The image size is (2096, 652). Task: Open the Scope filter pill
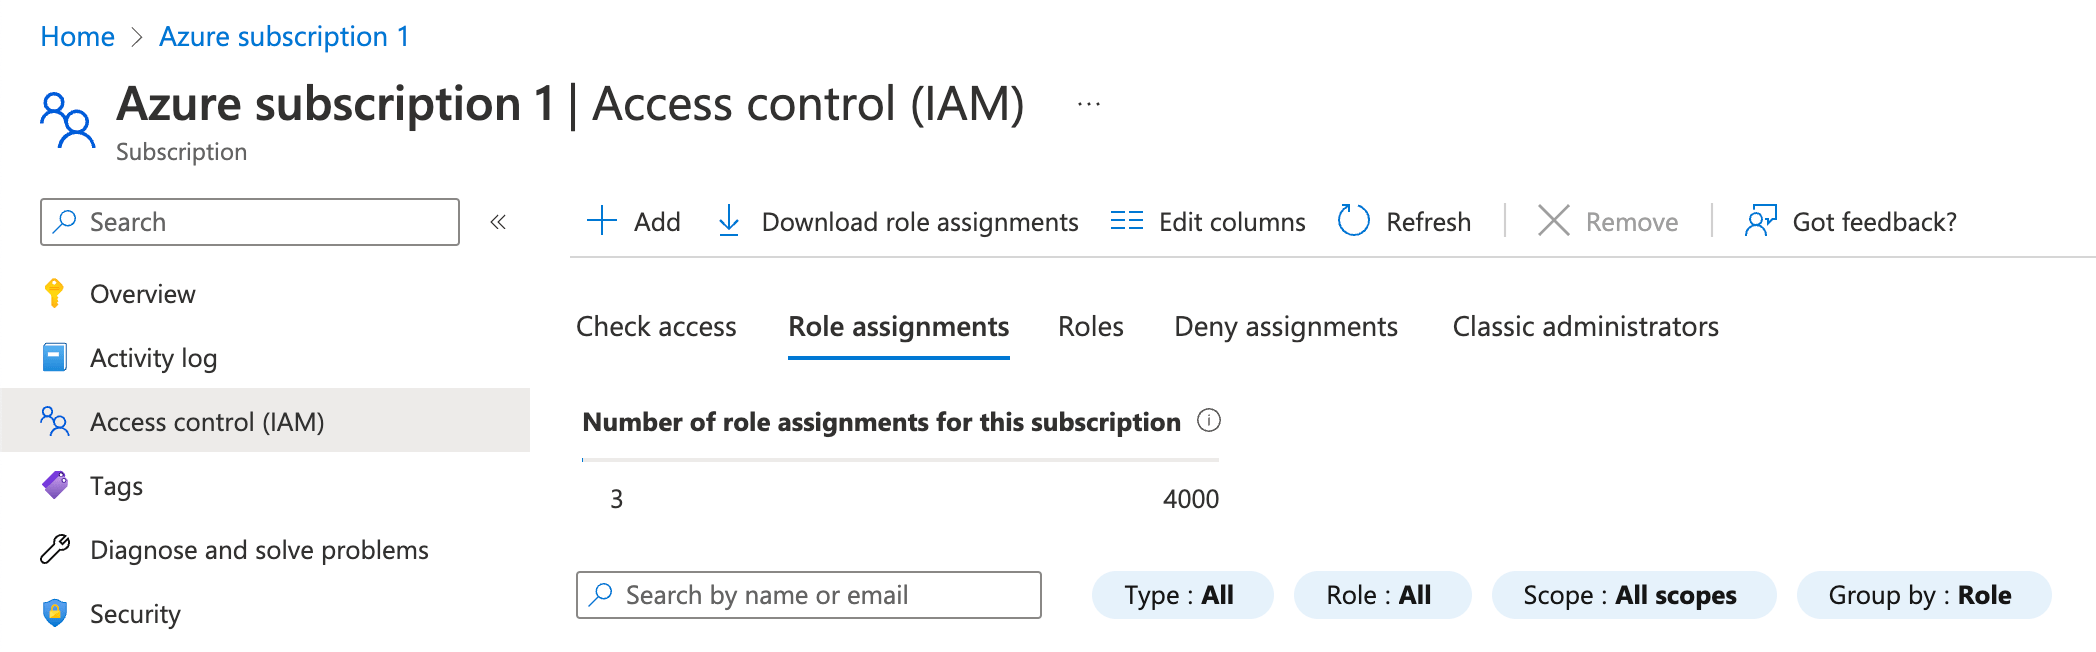[1632, 595]
